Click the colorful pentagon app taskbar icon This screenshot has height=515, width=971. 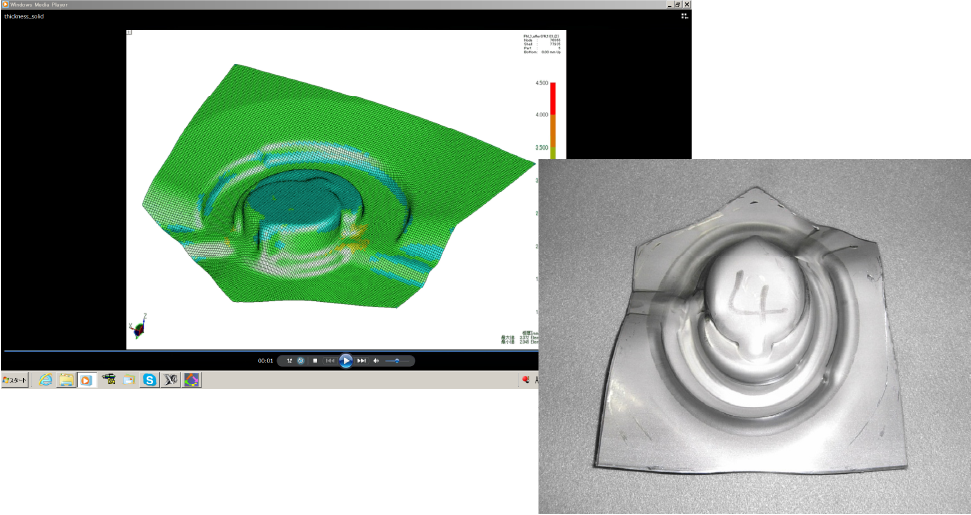tap(192, 380)
